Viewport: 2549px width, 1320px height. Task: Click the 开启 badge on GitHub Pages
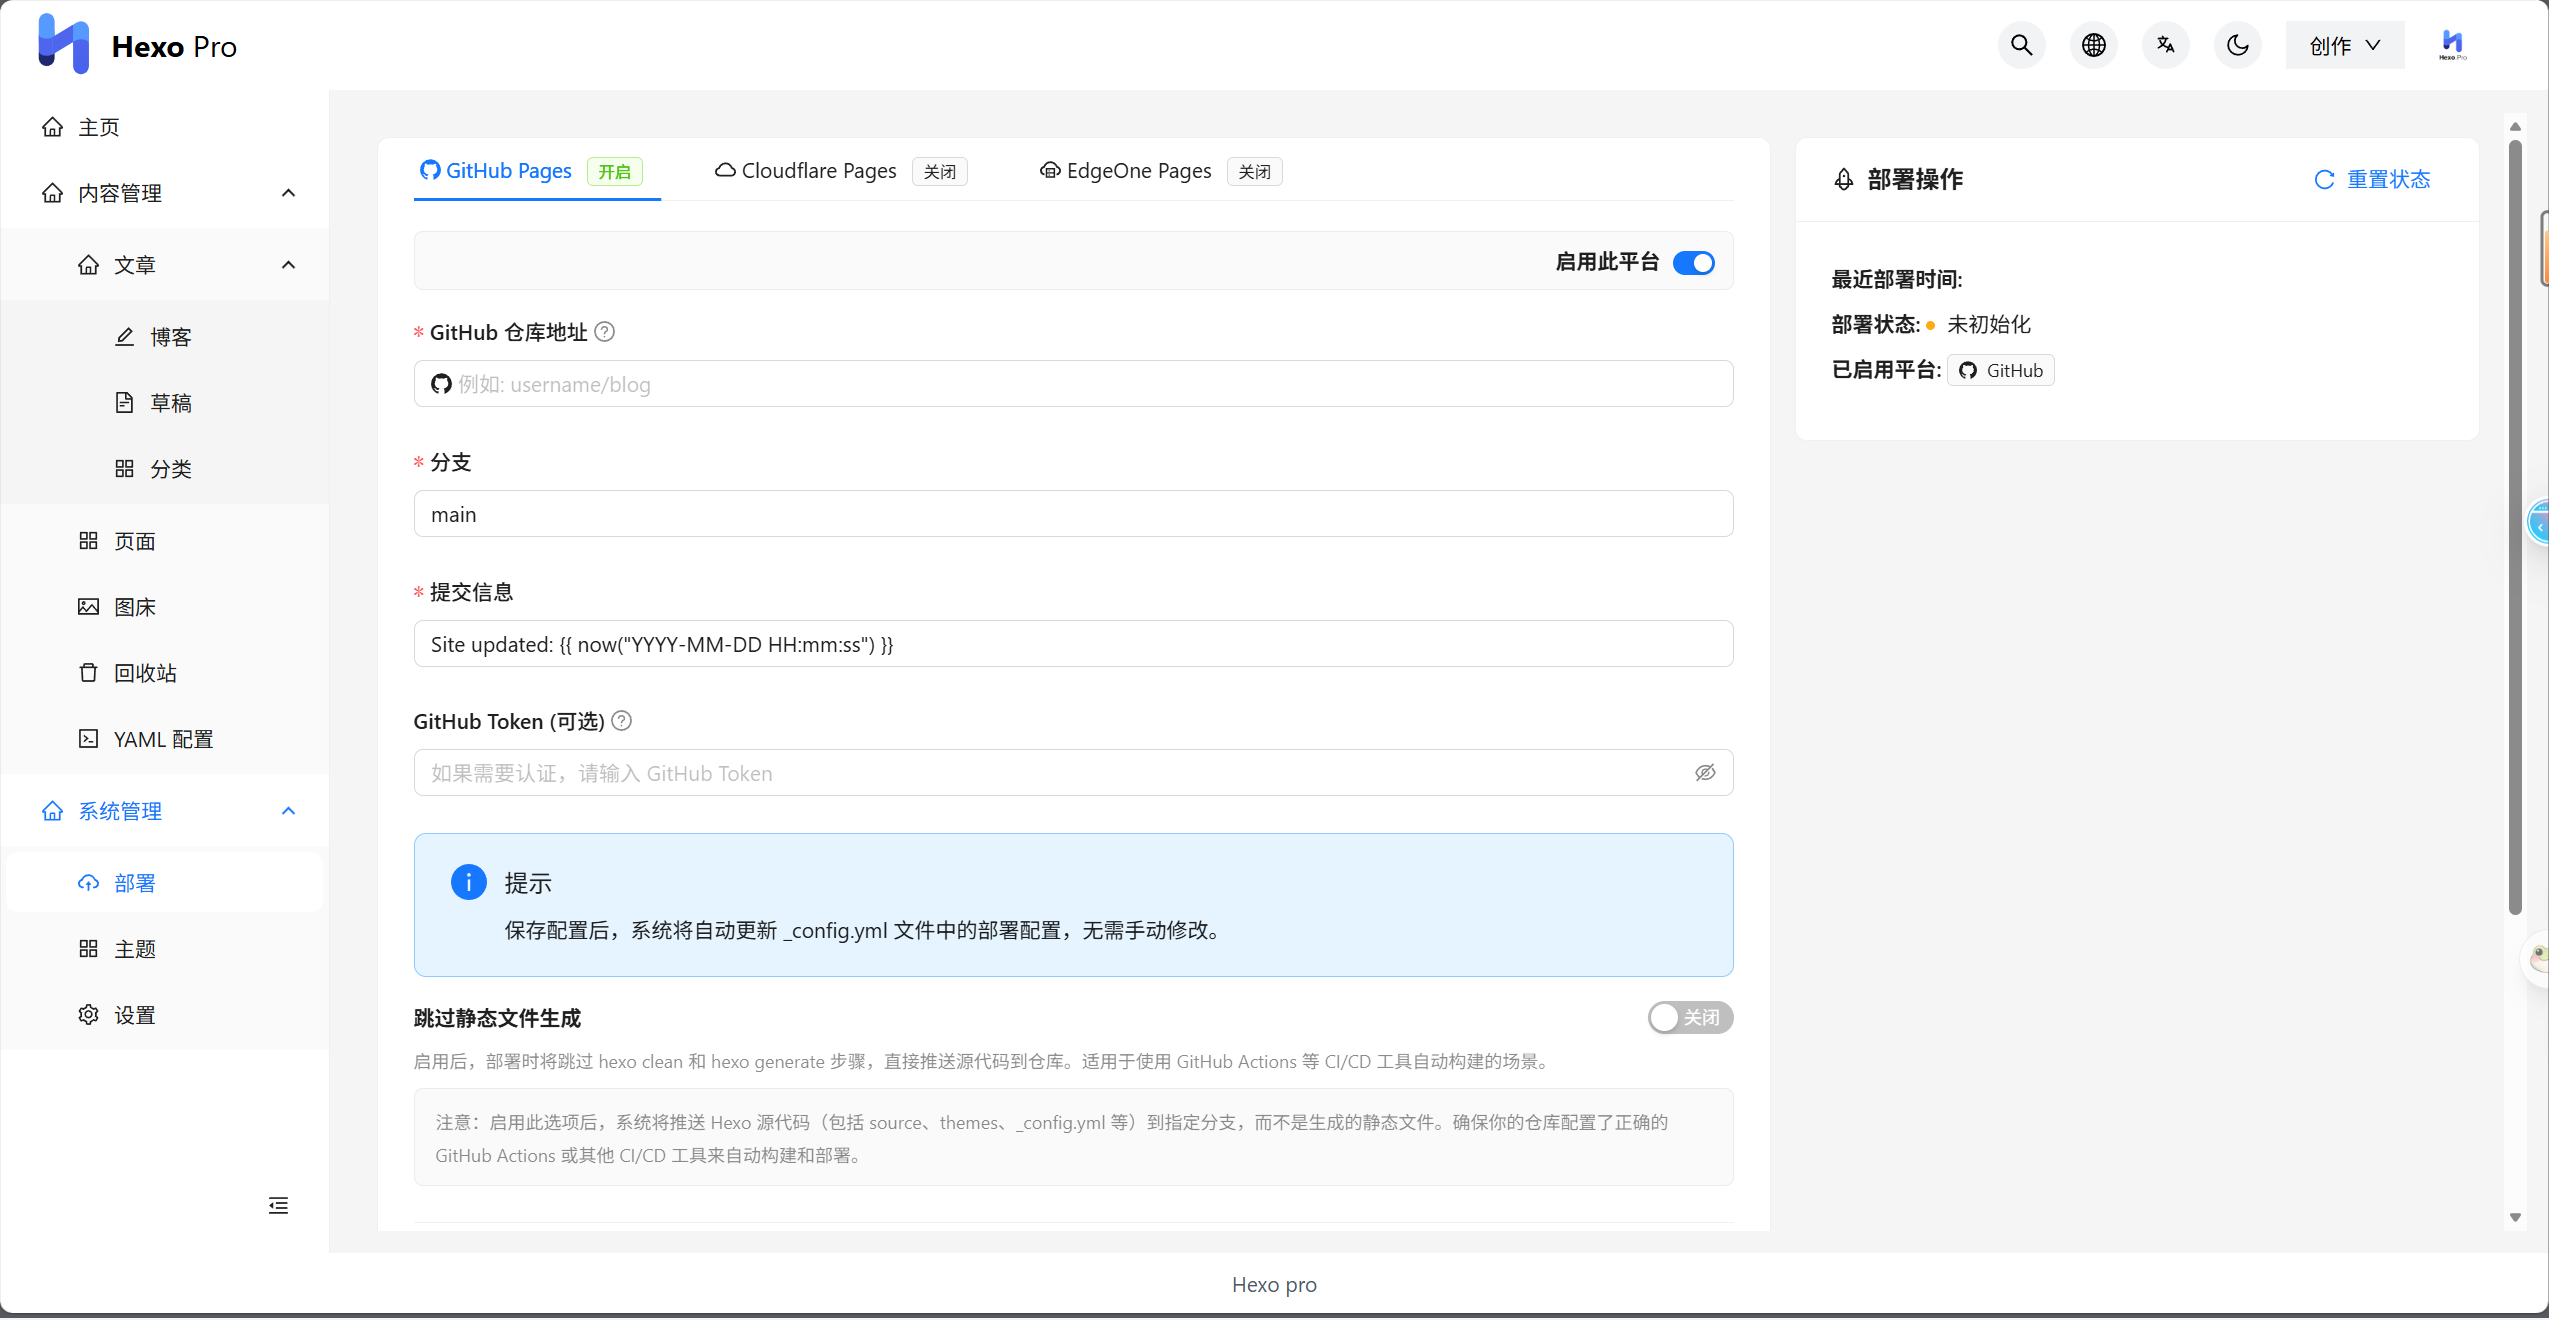click(x=614, y=172)
